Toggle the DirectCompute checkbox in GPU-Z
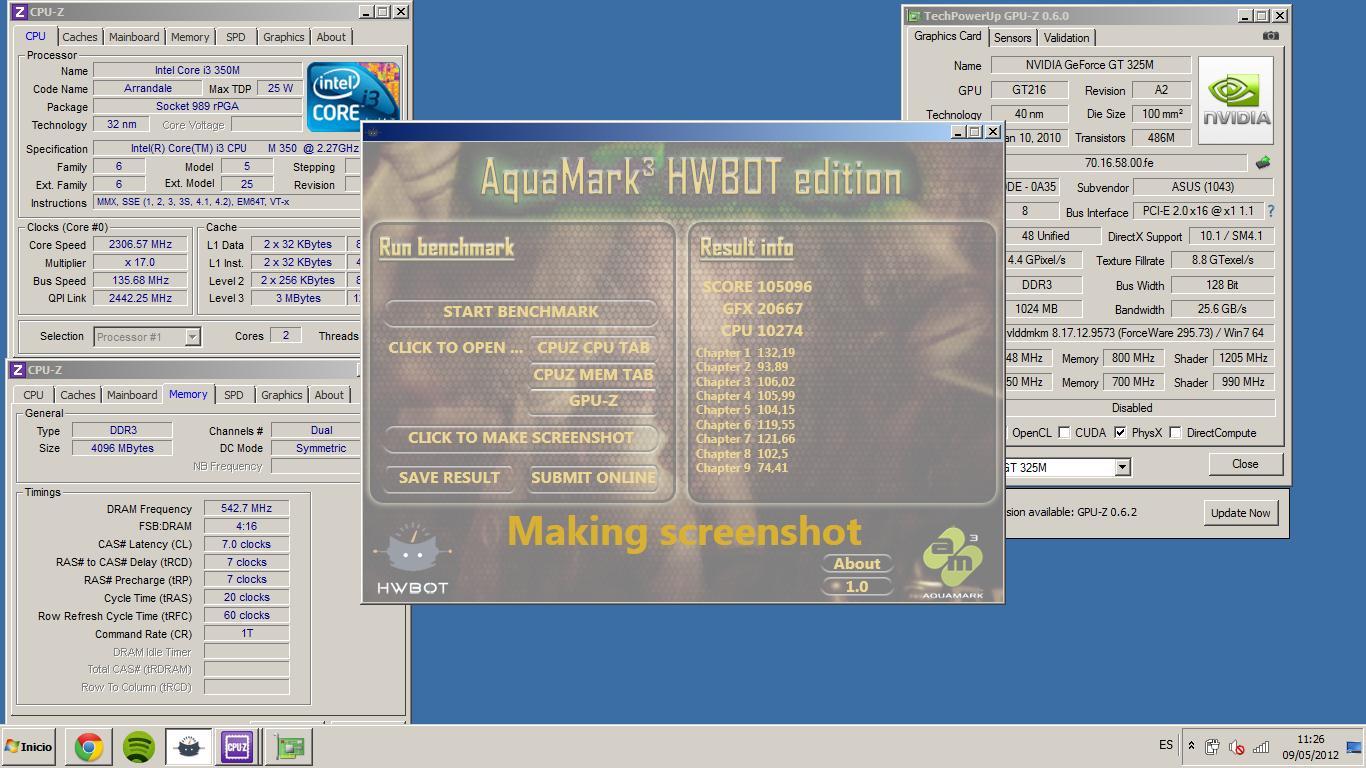Image resolution: width=1366 pixels, height=768 pixels. click(1176, 433)
